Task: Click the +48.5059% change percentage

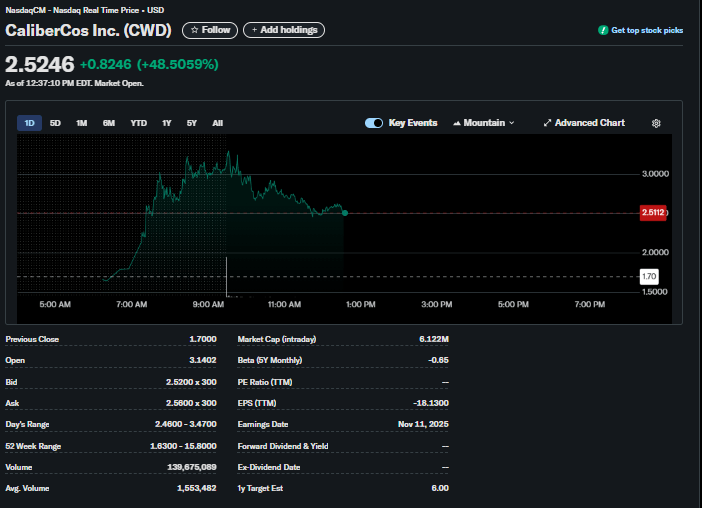Action: click(x=178, y=64)
